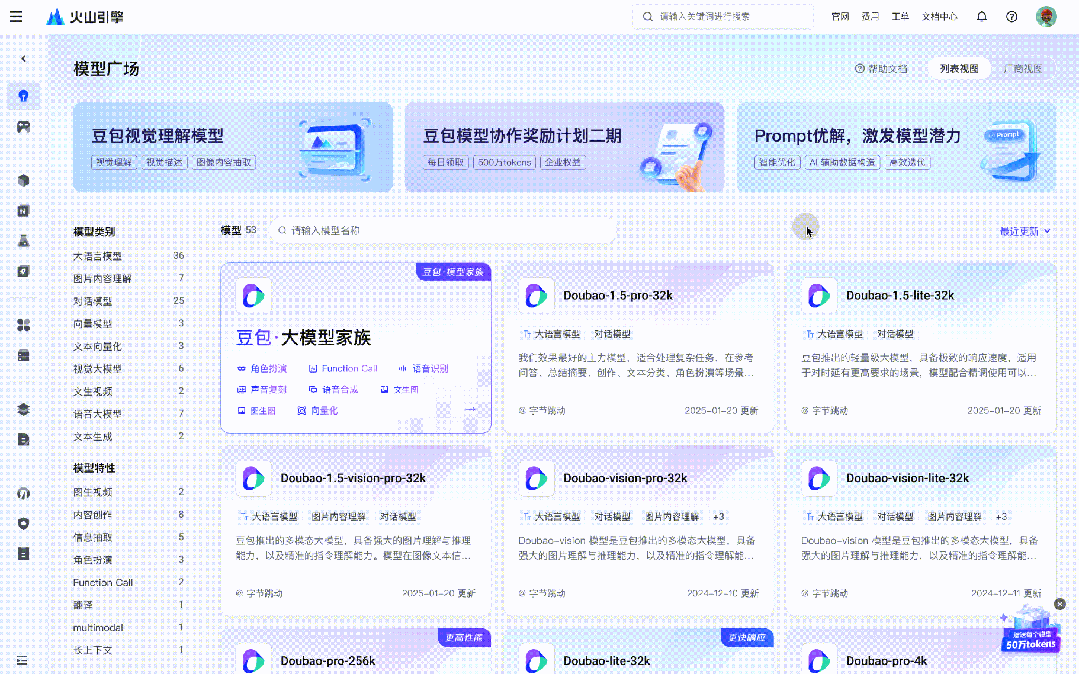Click the Doubao-1.5-lite-32k model logo
The height and width of the screenshot is (674, 1079).
(819, 295)
